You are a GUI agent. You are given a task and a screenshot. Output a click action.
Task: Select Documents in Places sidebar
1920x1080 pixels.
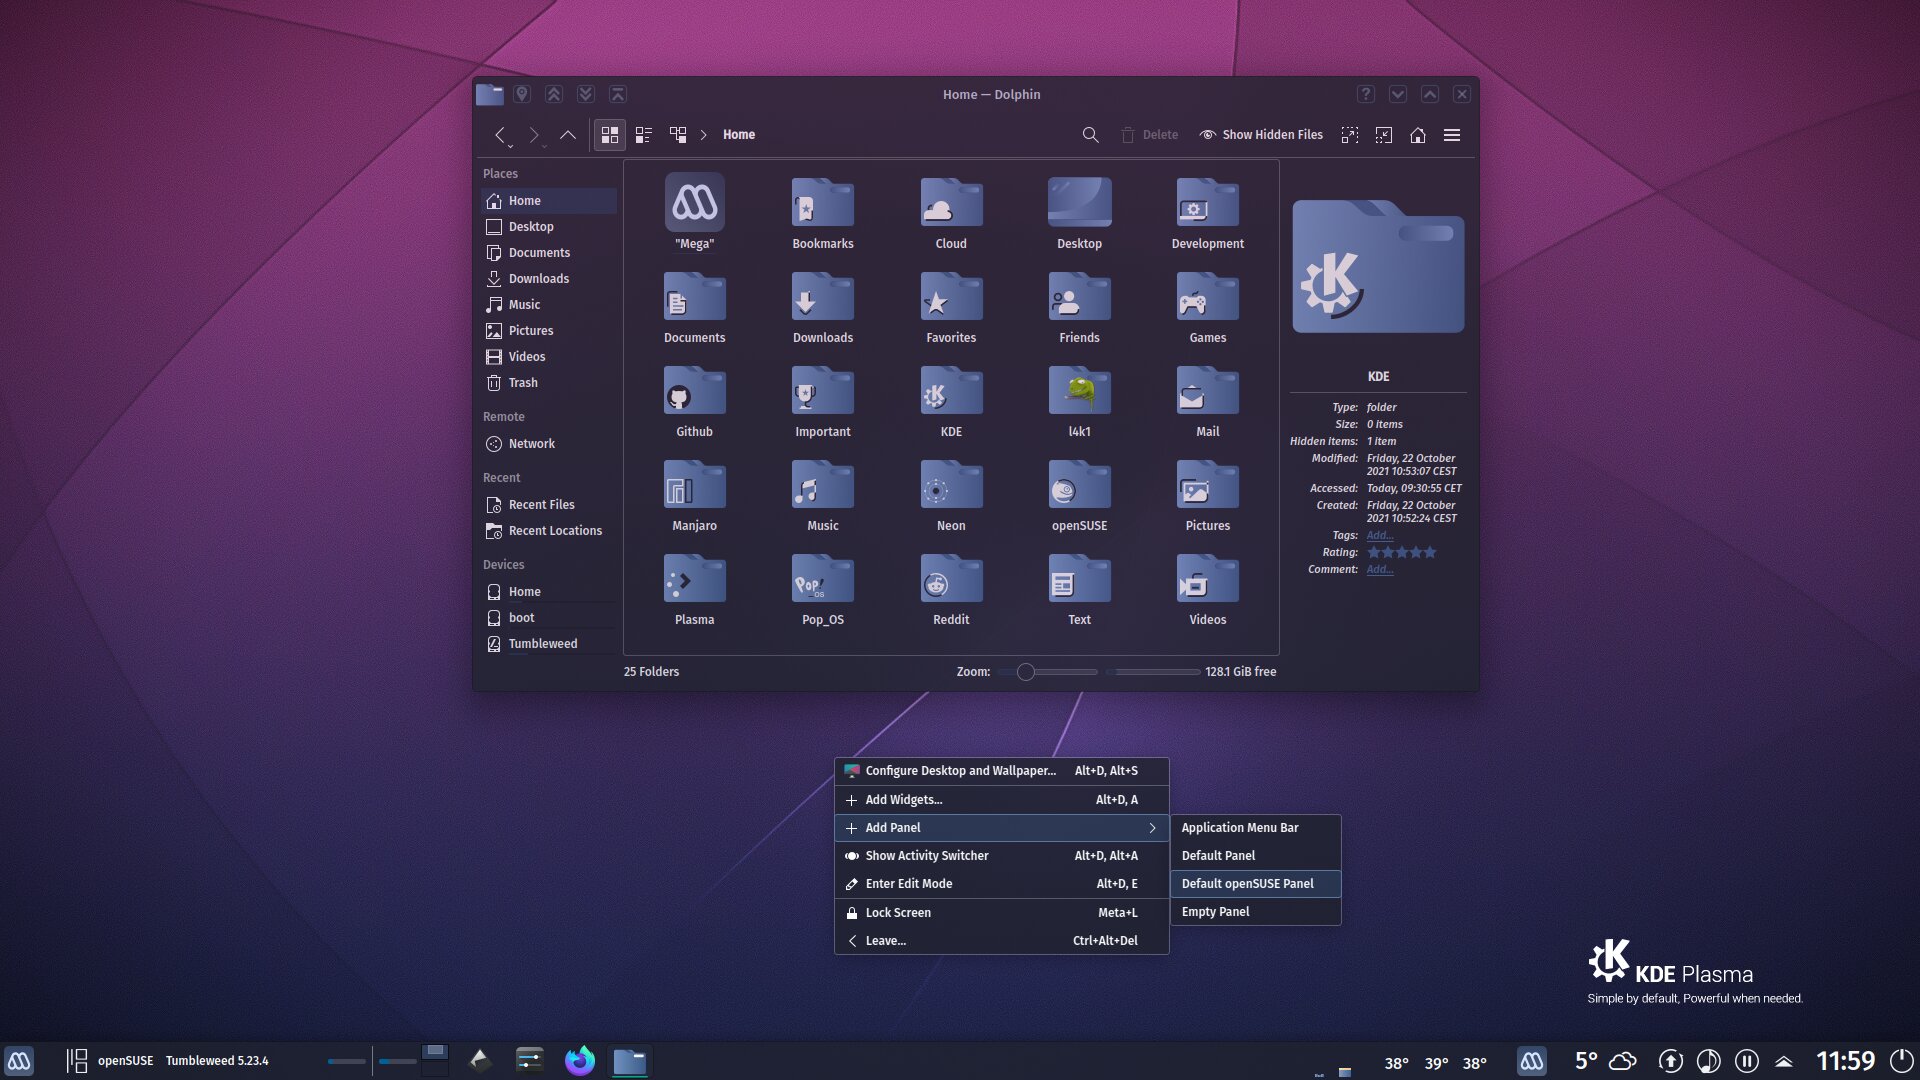[x=548, y=253]
